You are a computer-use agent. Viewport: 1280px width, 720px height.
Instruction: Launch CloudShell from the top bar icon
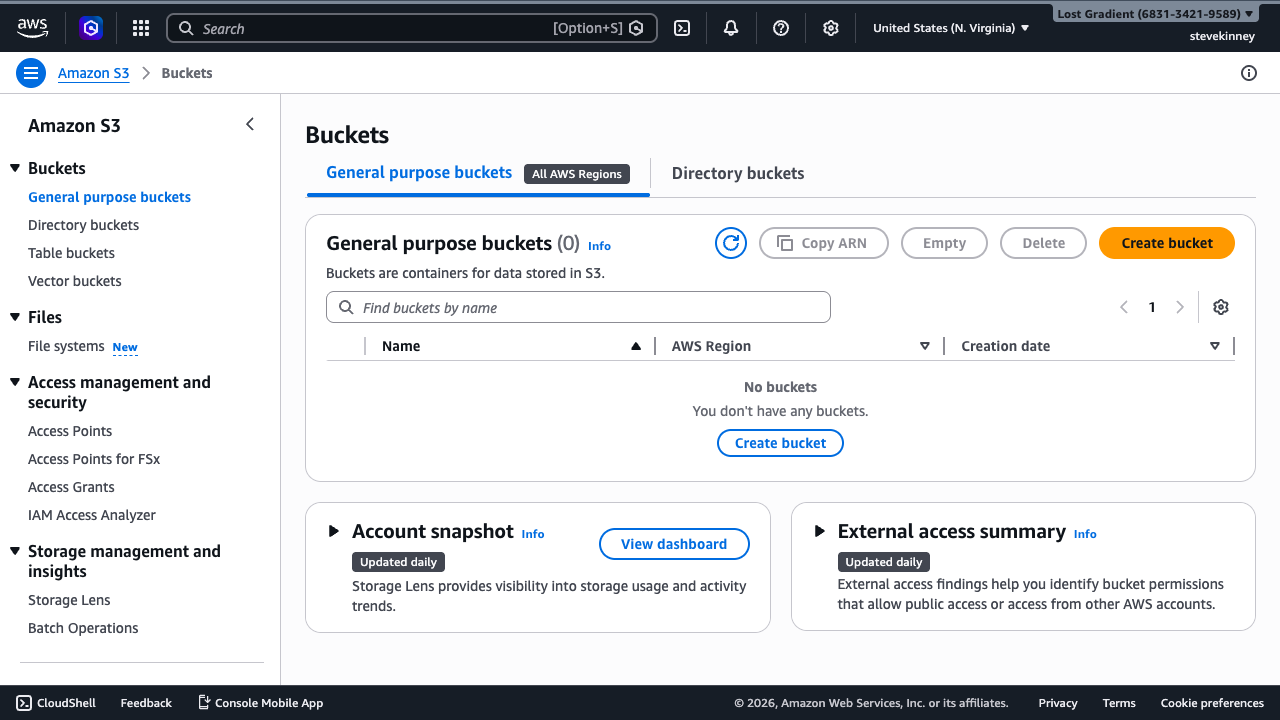pos(682,28)
